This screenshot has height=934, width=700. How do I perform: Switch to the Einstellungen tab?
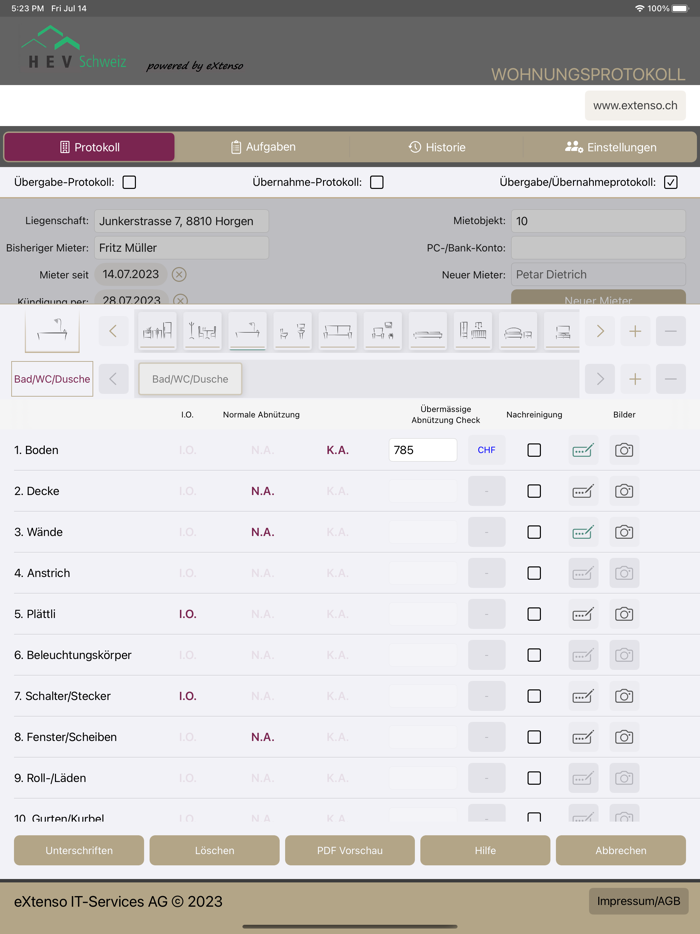(x=610, y=147)
